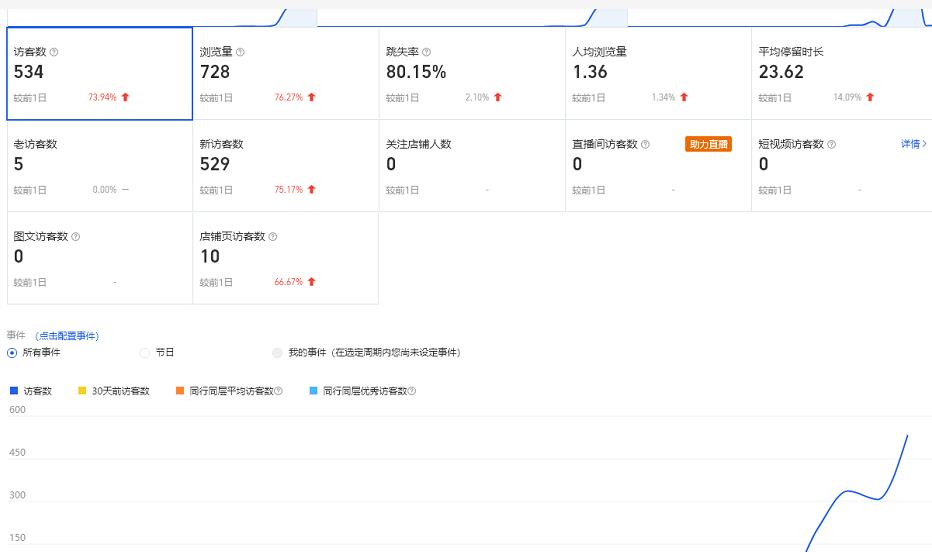Viewport: 932px width, 552px height.
Task: Select the 浏览量 728 metric card
Action: pos(285,74)
